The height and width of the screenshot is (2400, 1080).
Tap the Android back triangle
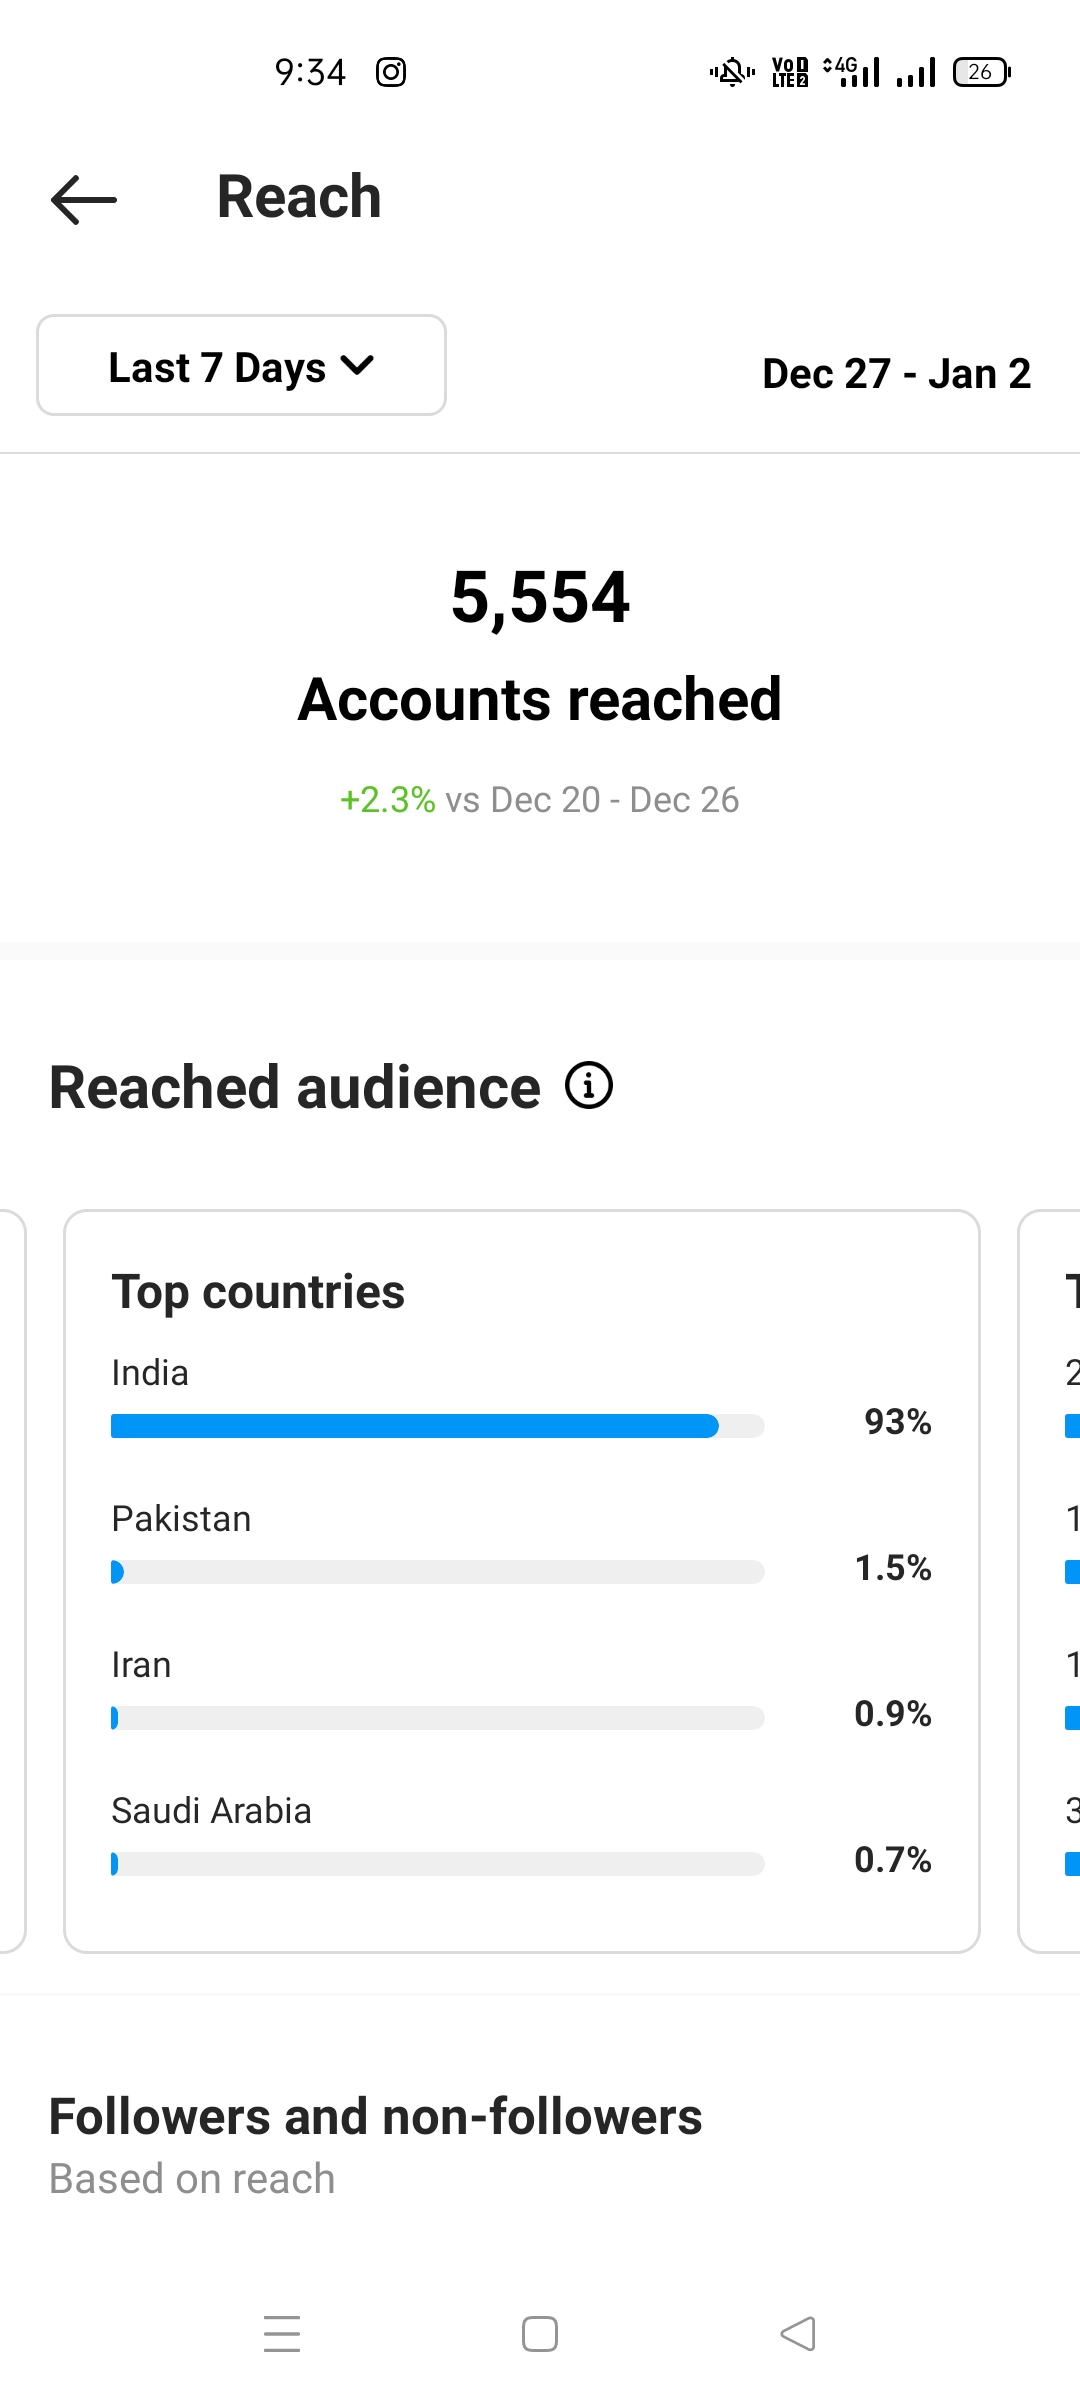pyautogui.click(x=798, y=2334)
